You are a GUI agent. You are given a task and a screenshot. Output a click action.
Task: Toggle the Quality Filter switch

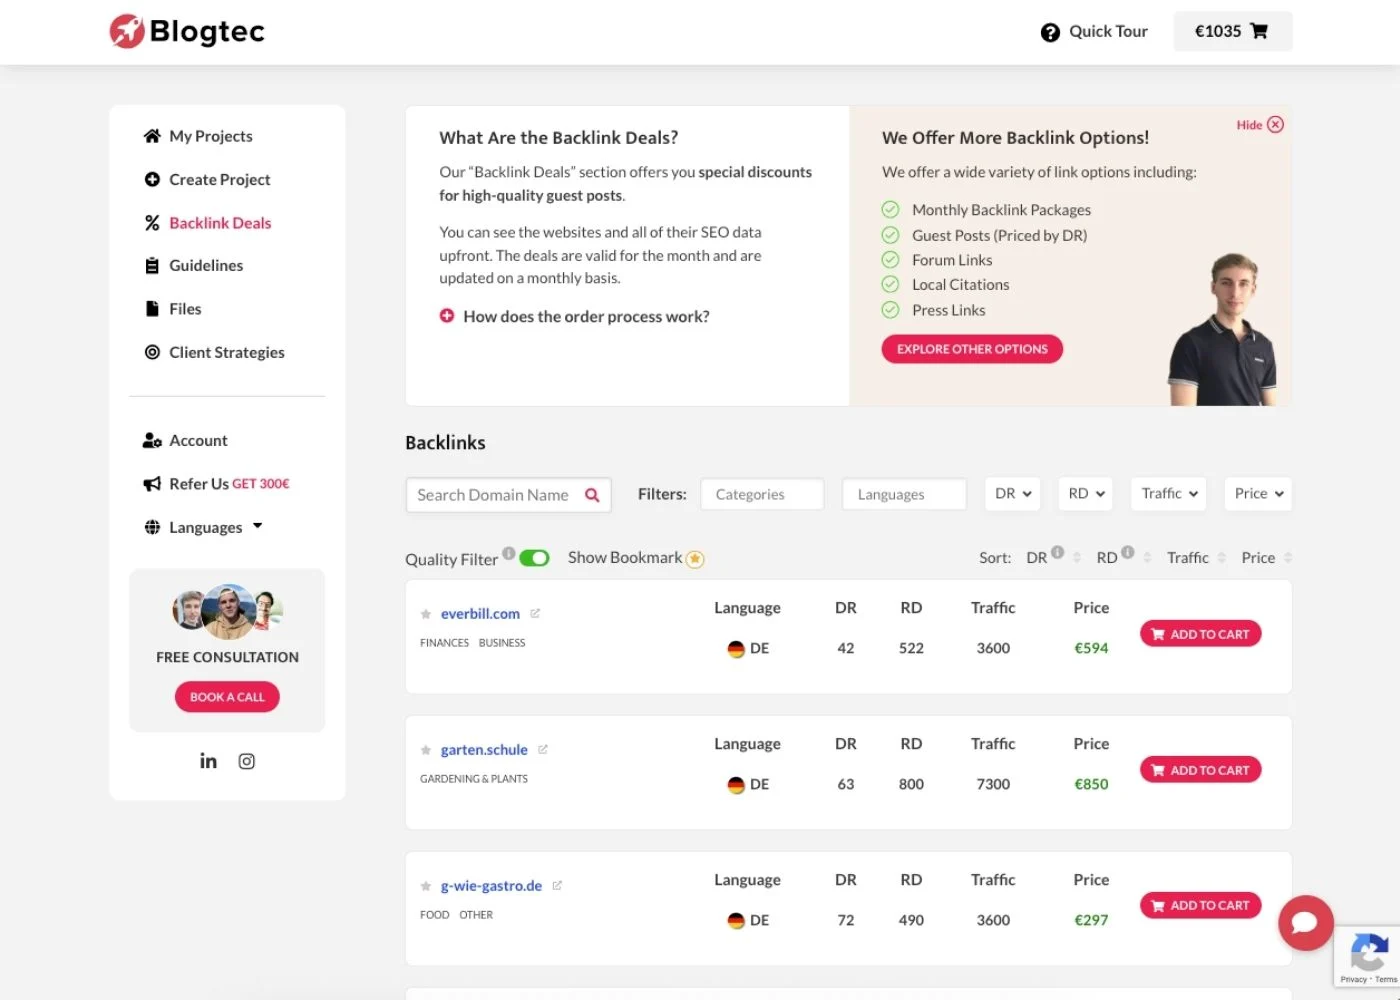(534, 558)
